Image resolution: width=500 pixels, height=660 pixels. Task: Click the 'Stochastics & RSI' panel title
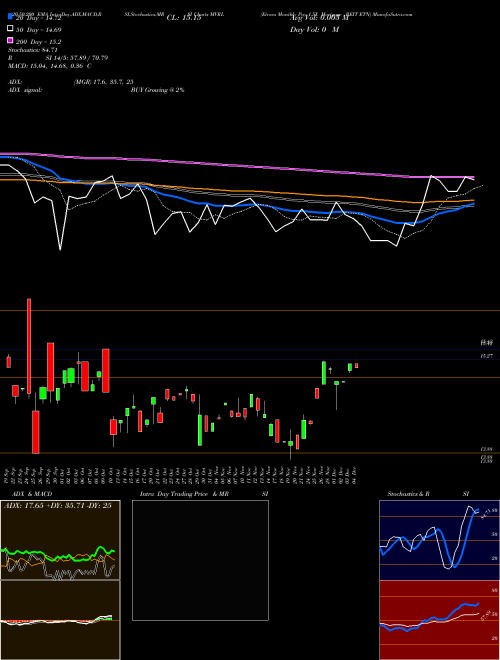click(x=428, y=494)
